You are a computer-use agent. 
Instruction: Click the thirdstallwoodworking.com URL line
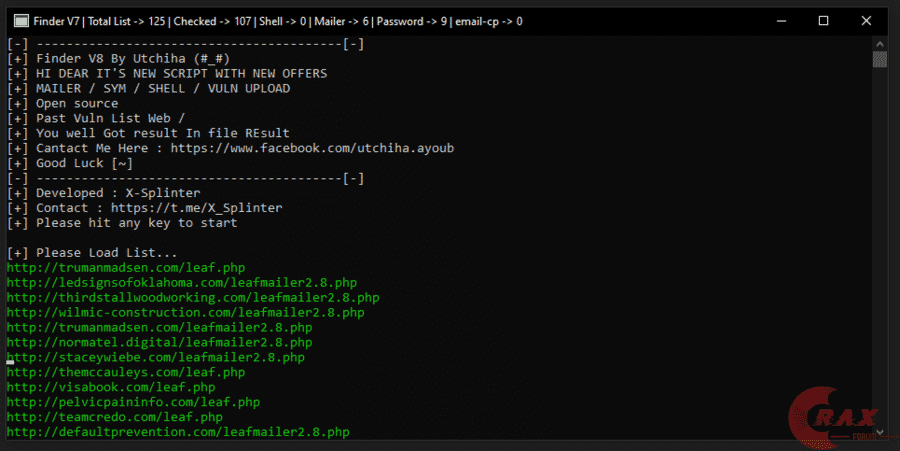[192, 298]
